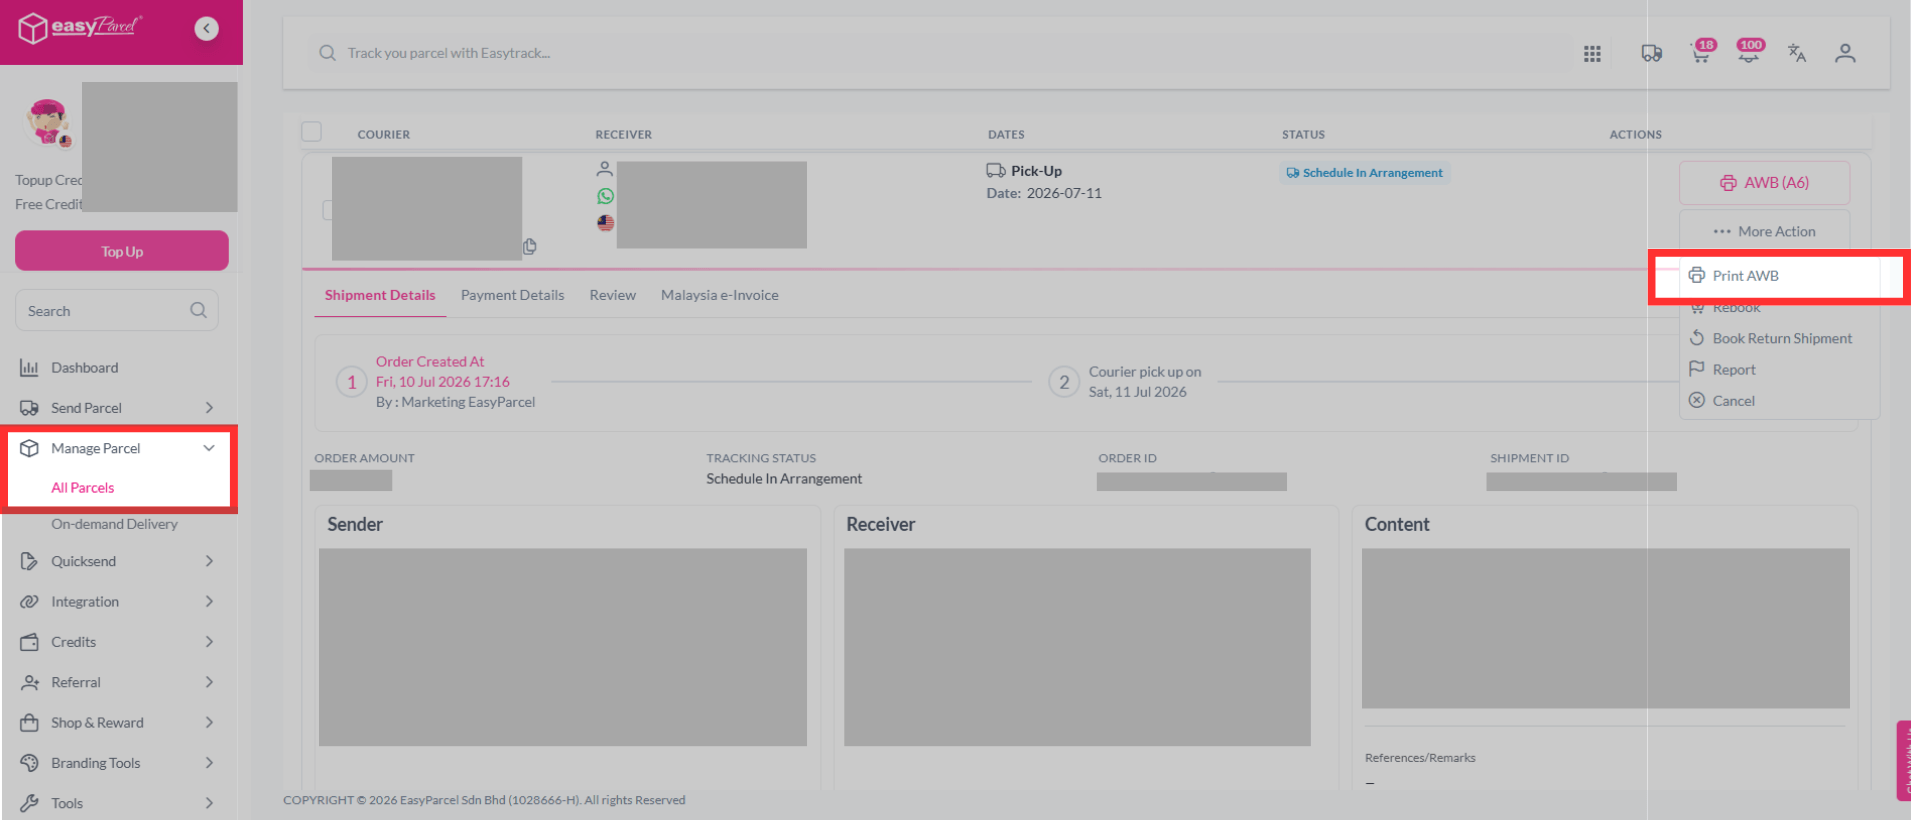Viewport: 1911px width, 820px height.
Task: Open the shopping cart icon
Action: click(1700, 52)
